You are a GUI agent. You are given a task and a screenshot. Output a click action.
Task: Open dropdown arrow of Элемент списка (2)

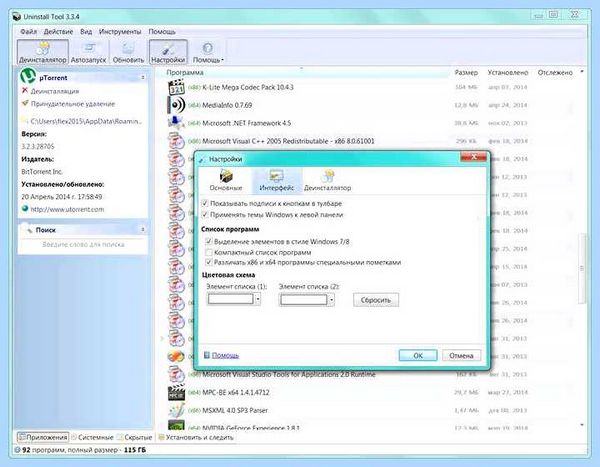331,300
